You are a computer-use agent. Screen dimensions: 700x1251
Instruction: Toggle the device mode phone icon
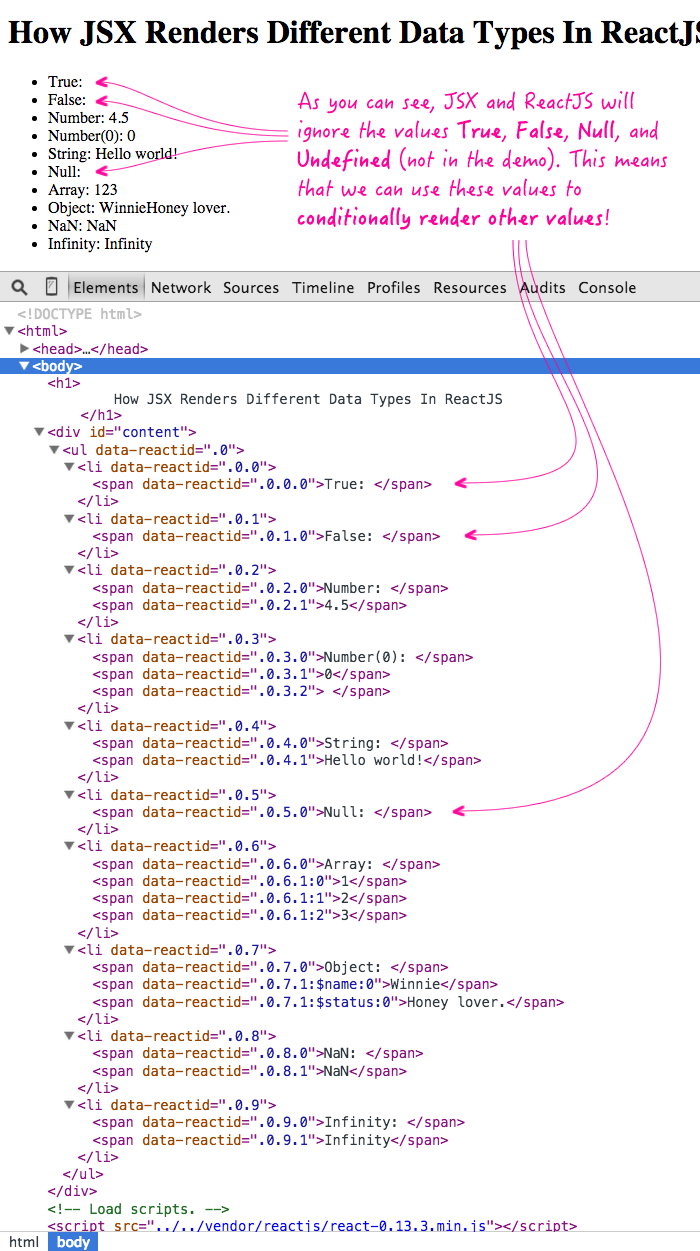(52, 287)
